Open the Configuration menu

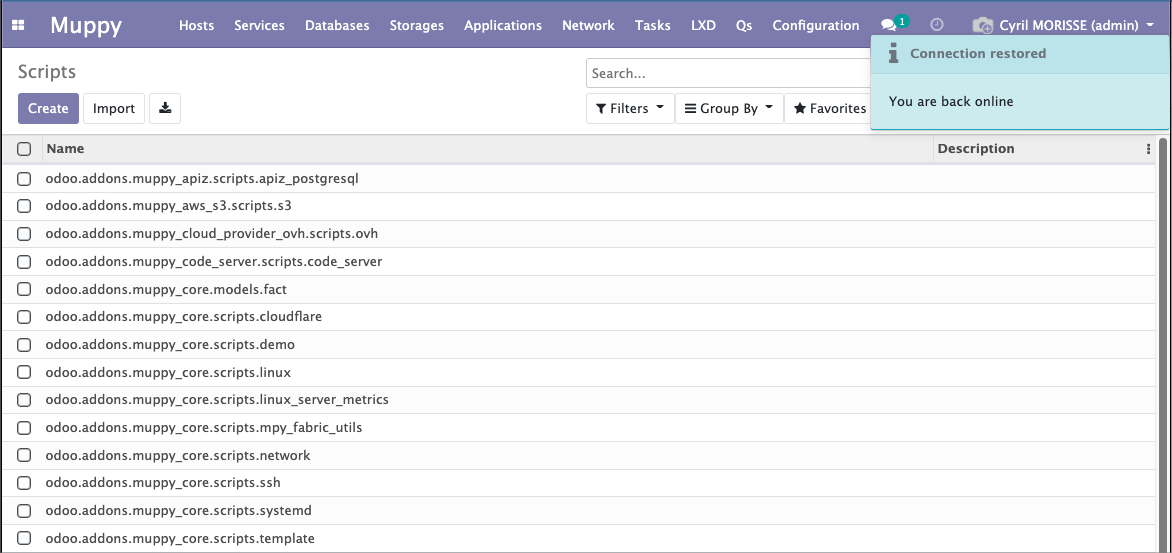[815, 25]
